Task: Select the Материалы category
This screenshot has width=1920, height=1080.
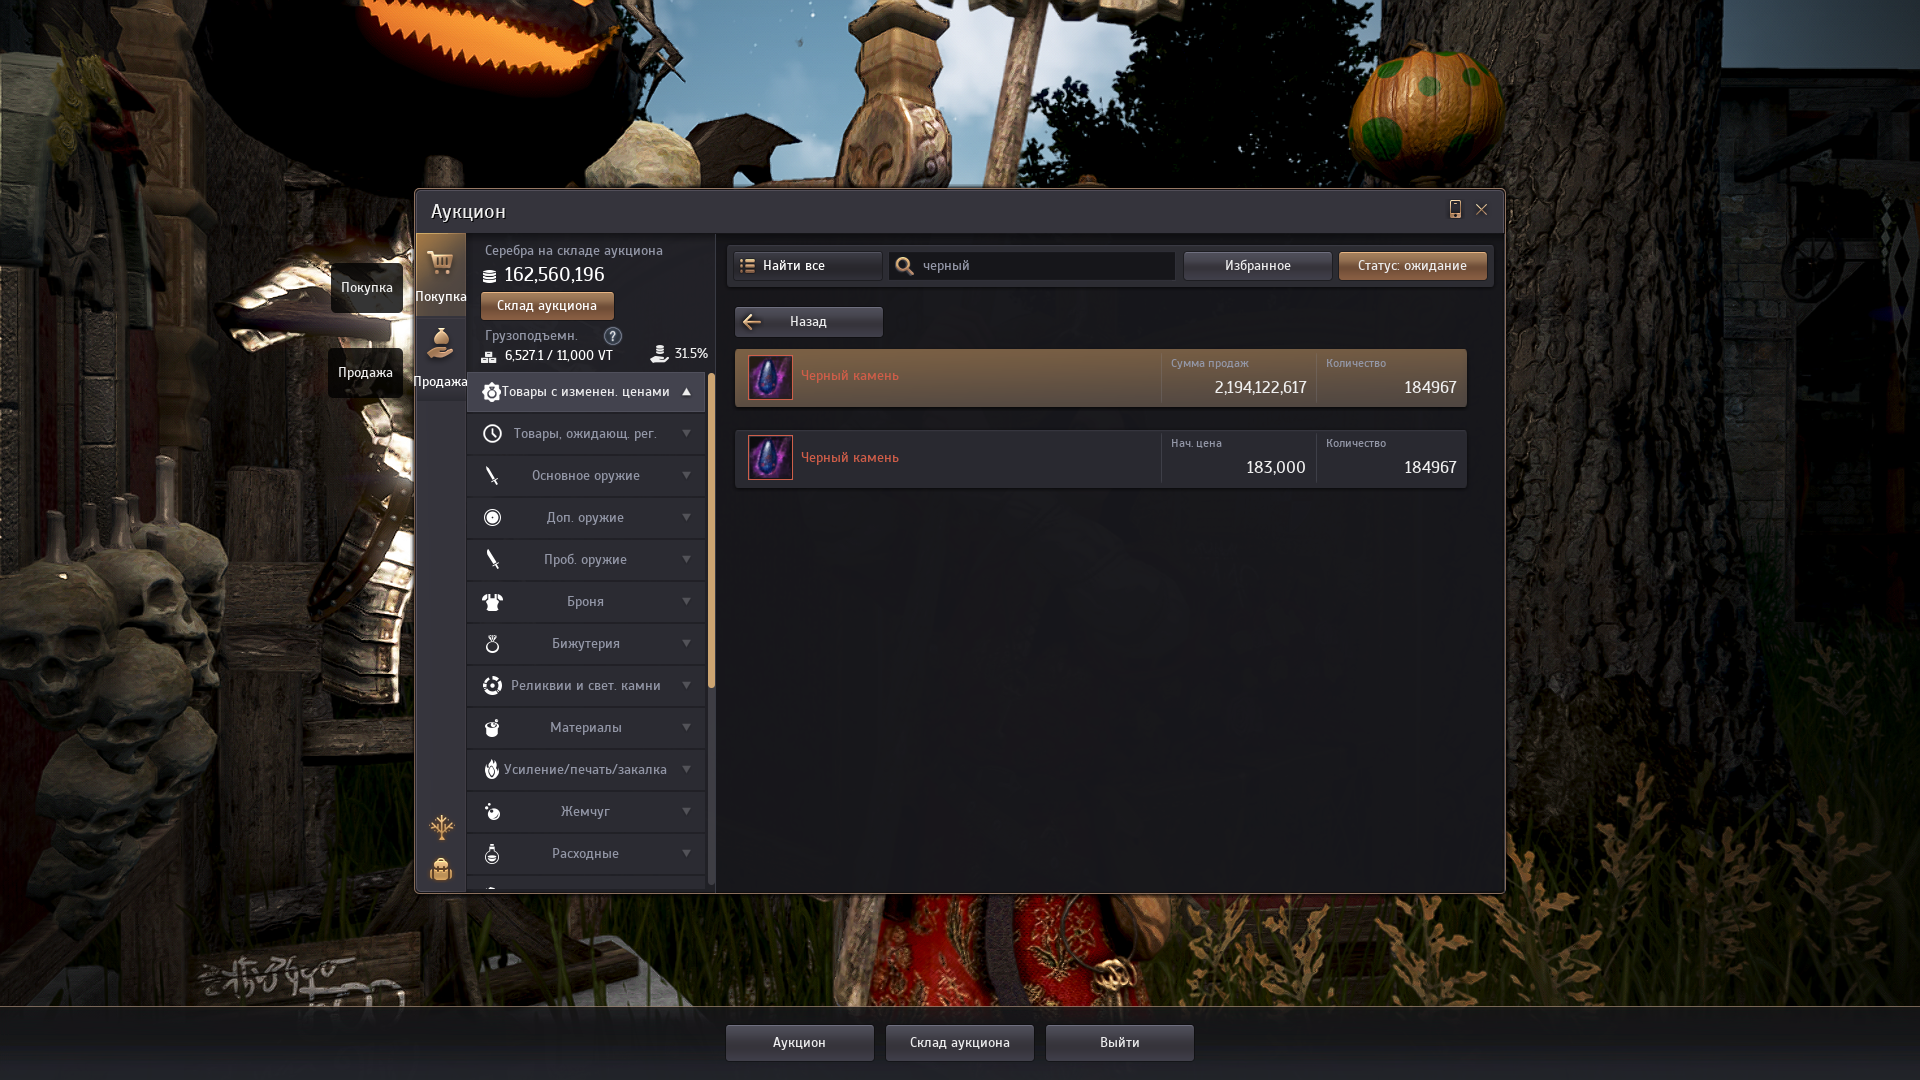Action: 585,728
